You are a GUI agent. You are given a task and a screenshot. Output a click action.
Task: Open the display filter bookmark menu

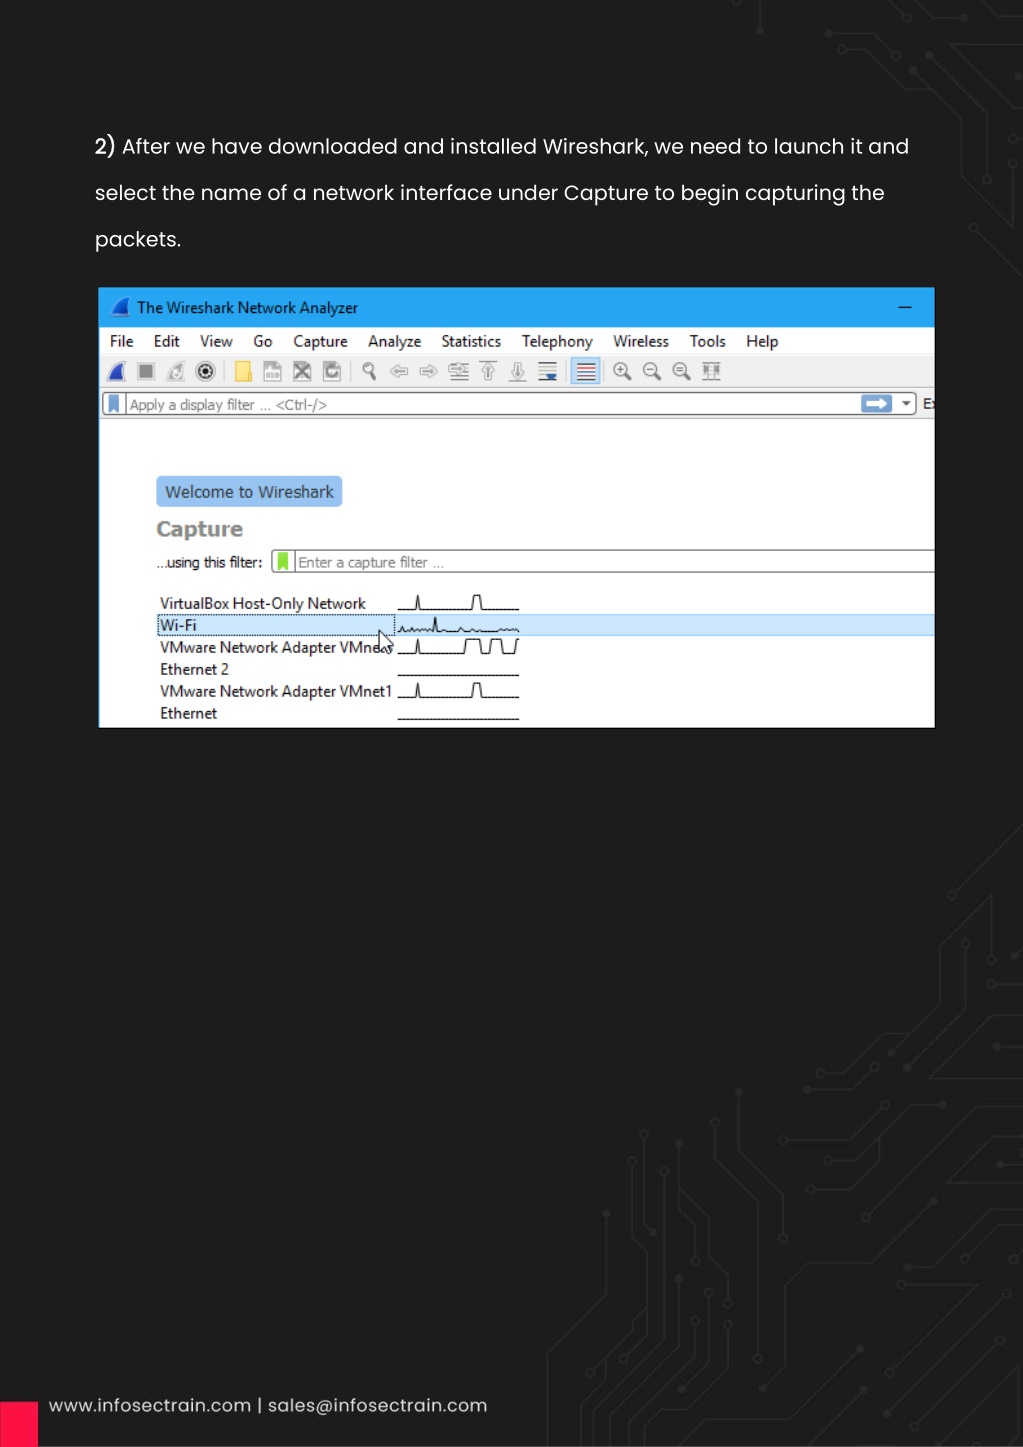[114, 404]
